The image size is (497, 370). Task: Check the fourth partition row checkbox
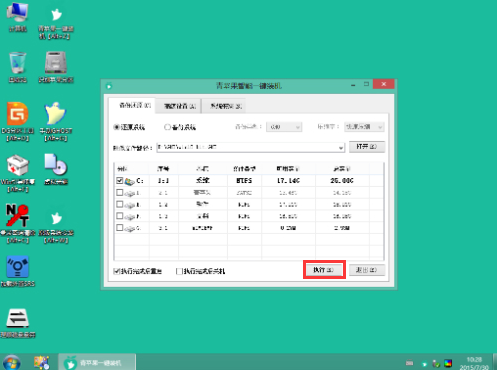120,216
